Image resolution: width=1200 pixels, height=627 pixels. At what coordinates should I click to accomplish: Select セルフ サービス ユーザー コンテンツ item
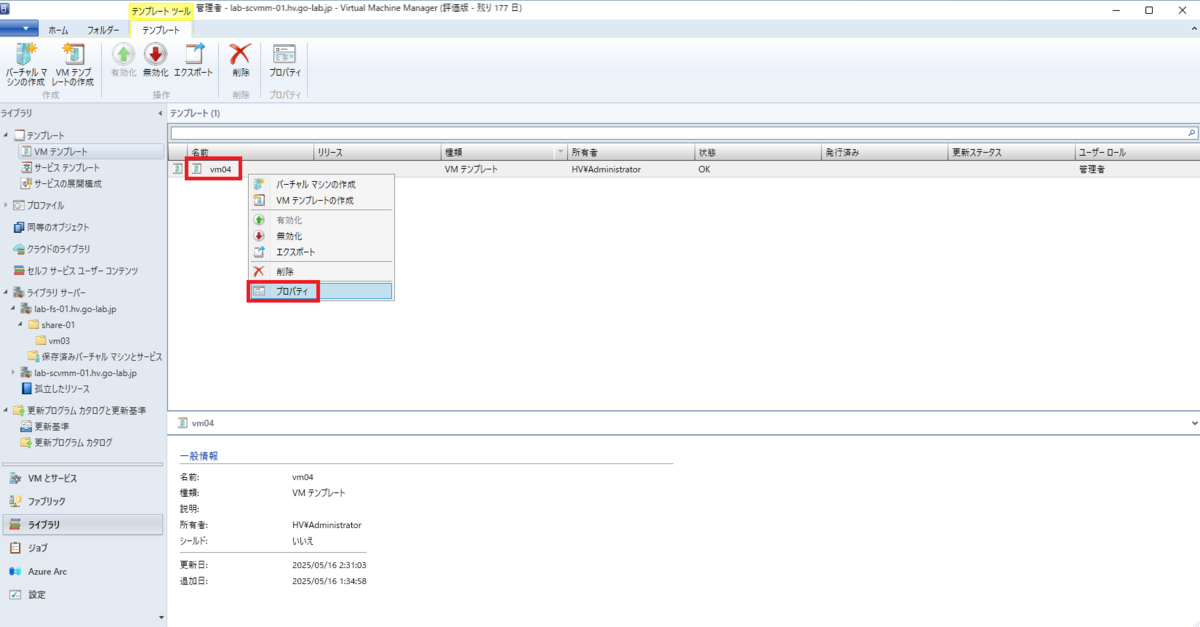pos(75,271)
